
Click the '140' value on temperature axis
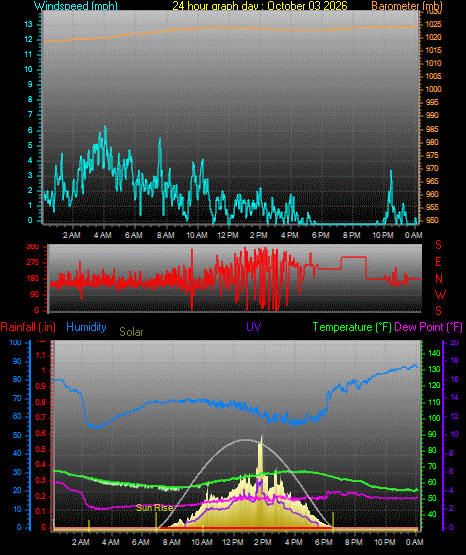[434, 353]
